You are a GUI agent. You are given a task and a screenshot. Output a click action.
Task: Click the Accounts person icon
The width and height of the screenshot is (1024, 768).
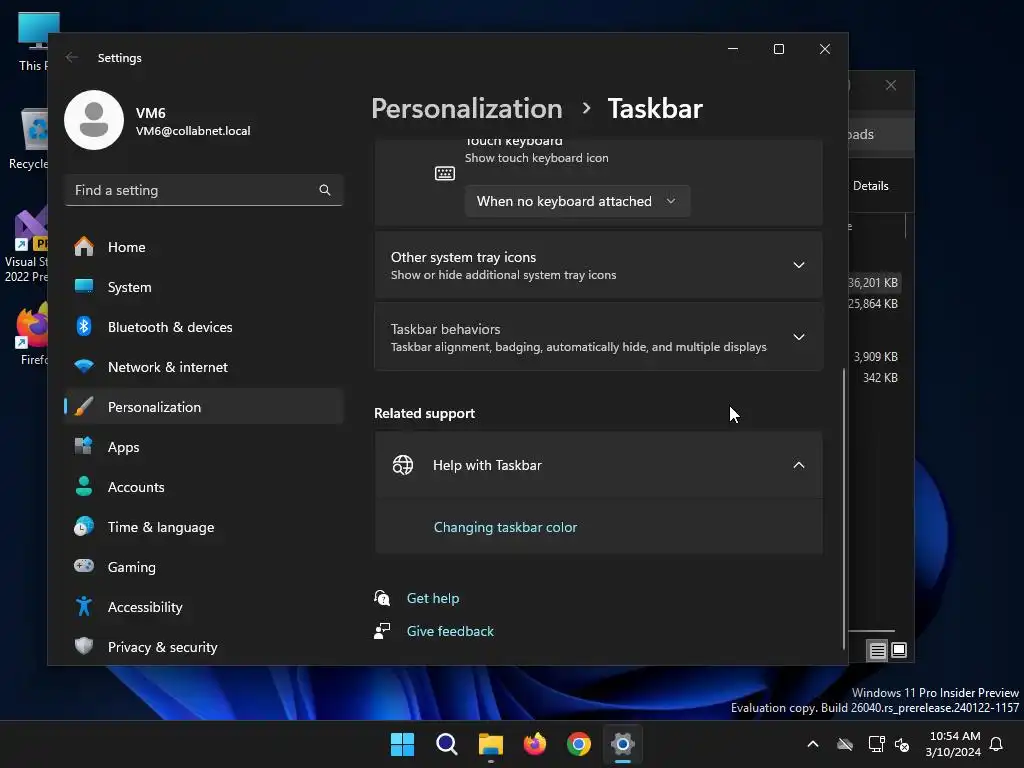84,486
